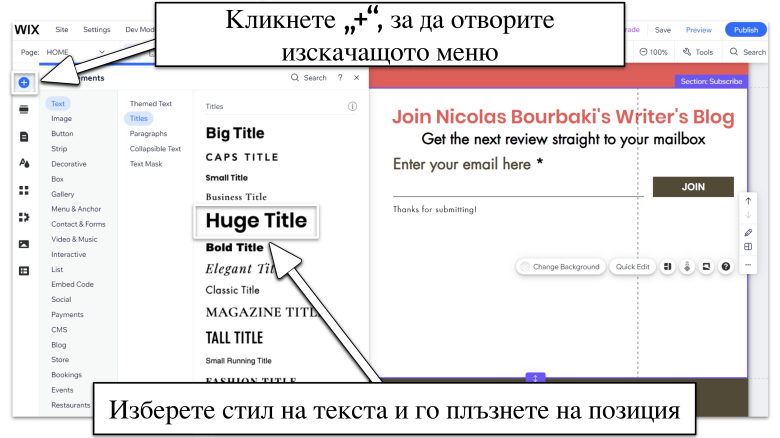Open the Add Apps grid icon
The width and height of the screenshot is (780, 438).
tap(24, 190)
